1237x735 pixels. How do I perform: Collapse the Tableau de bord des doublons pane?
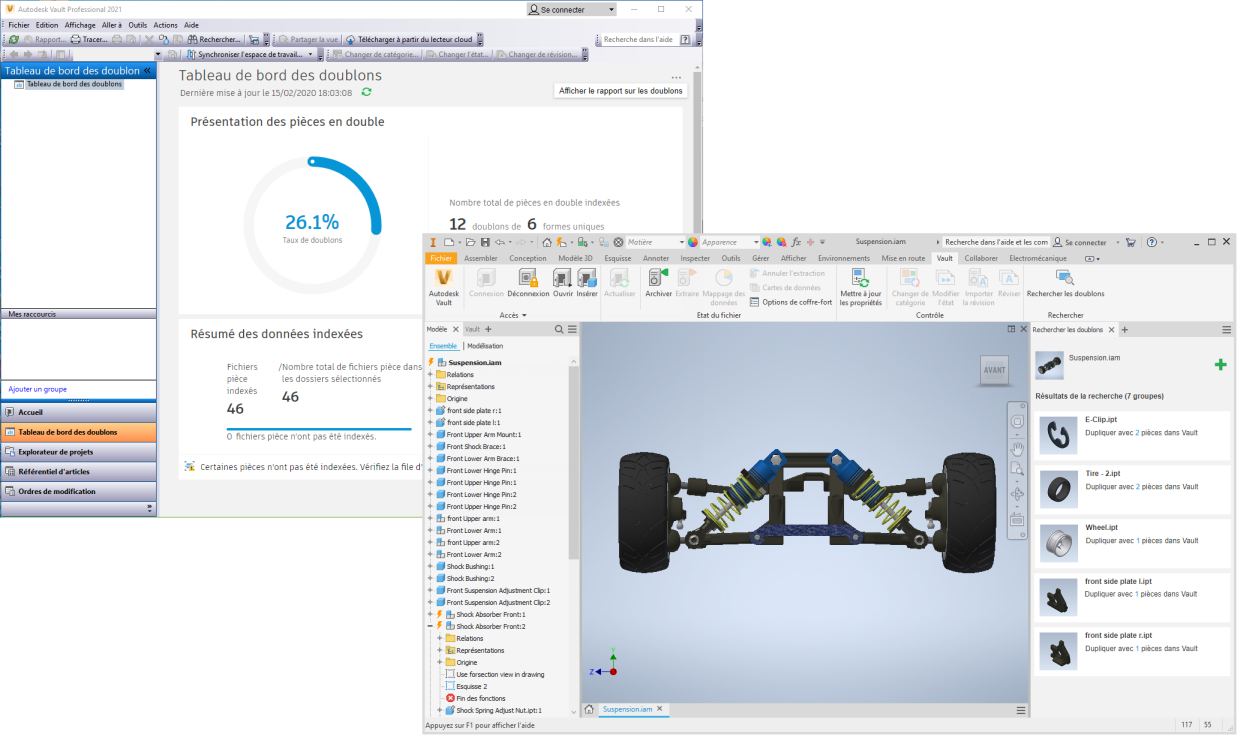(147, 71)
